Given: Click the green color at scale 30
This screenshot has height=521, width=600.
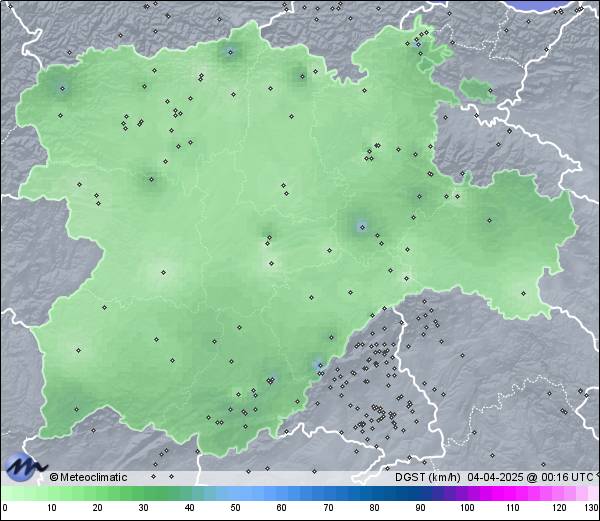Looking at the screenshot, I should coord(143,493).
